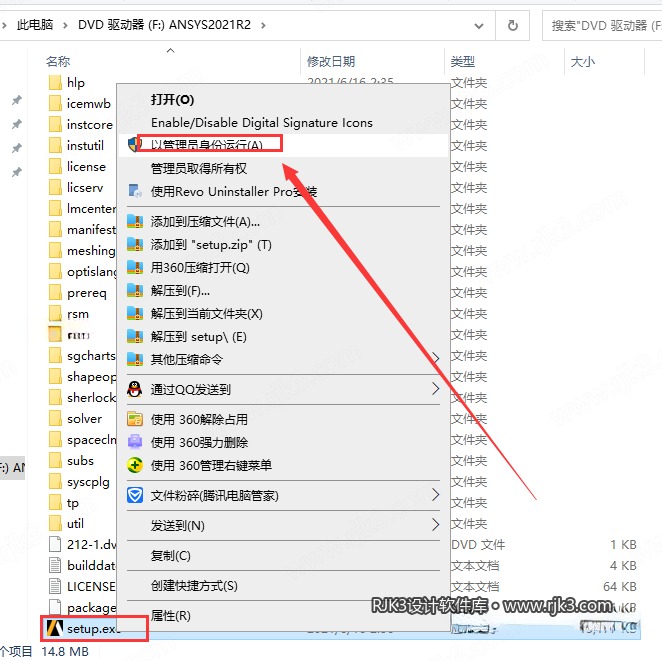
Task: Refresh the folder view
Action: coord(513,25)
